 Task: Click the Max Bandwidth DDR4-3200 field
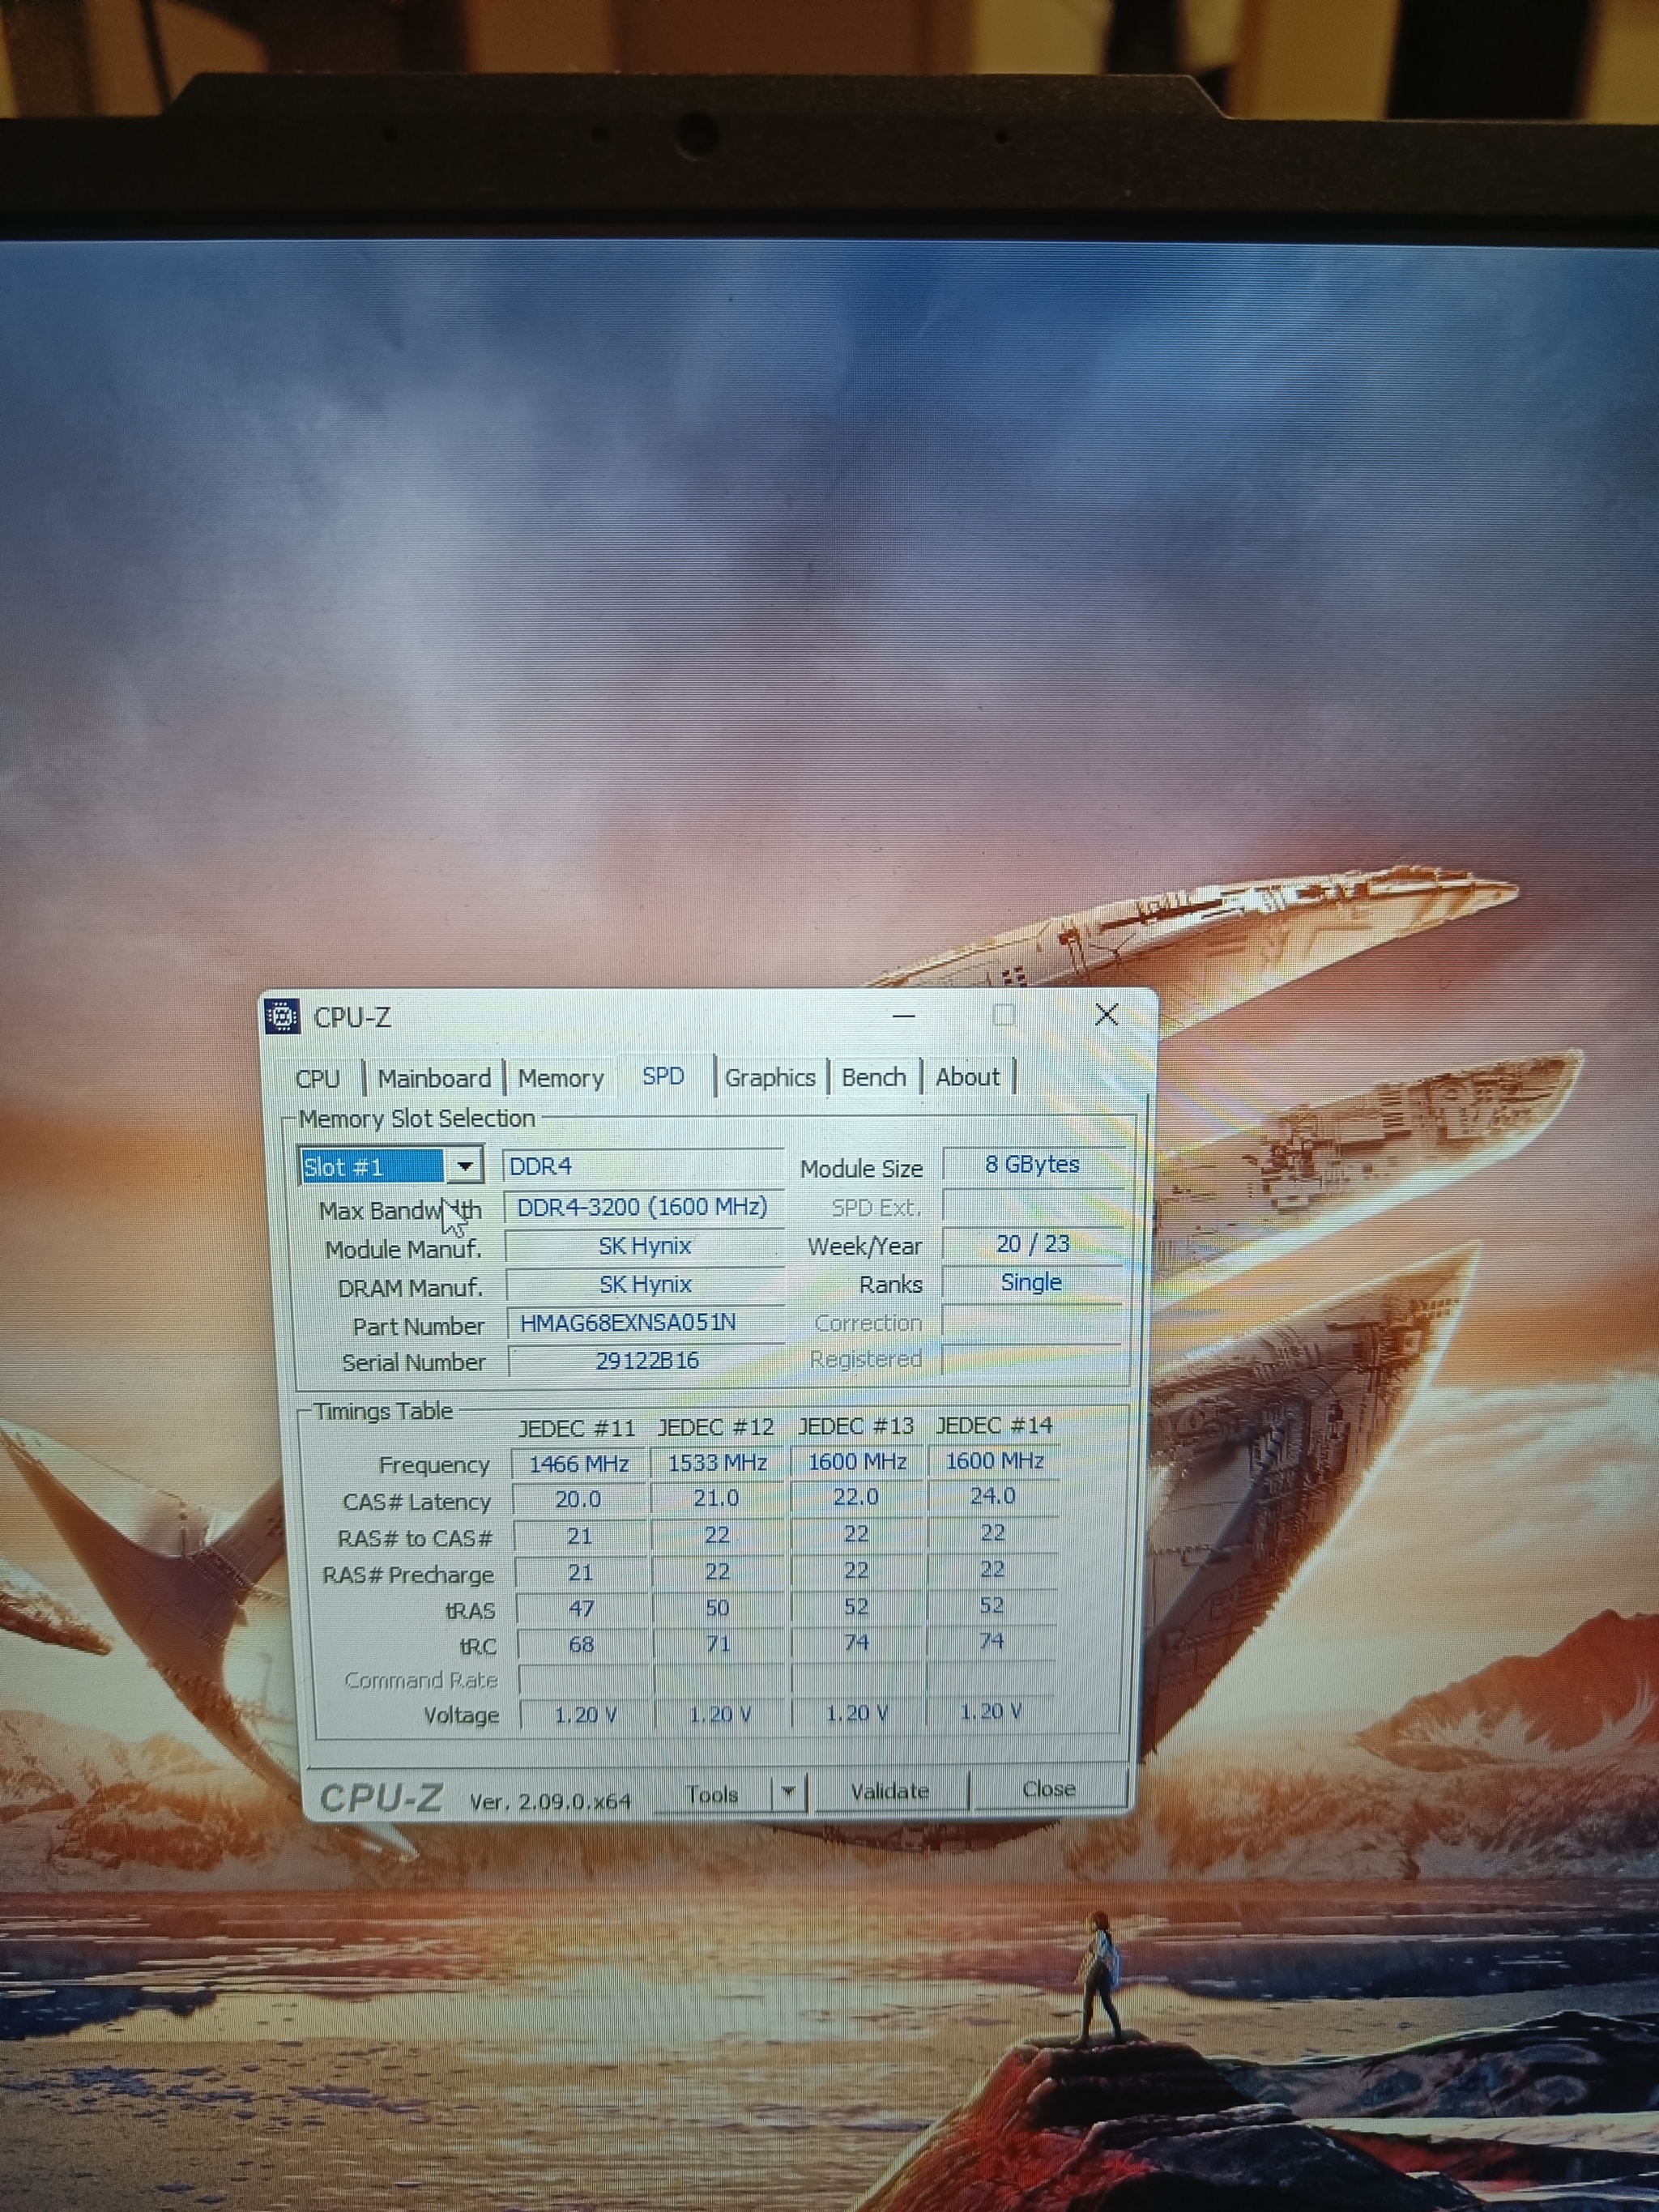coord(642,1208)
